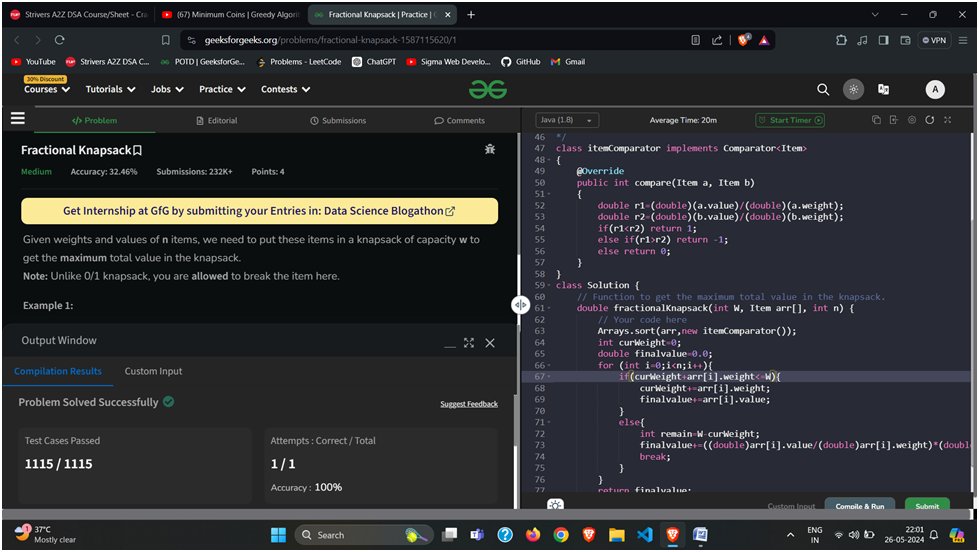
Task: Open the user profile avatar A
Action: [x=935, y=90]
